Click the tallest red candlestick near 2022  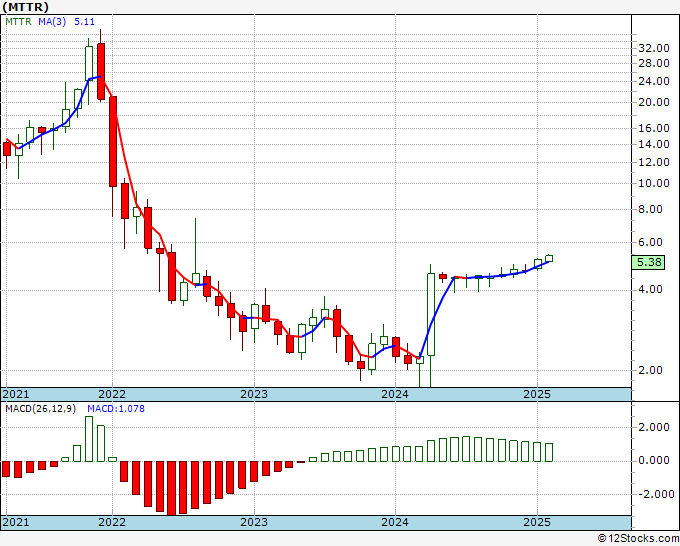coord(113,141)
